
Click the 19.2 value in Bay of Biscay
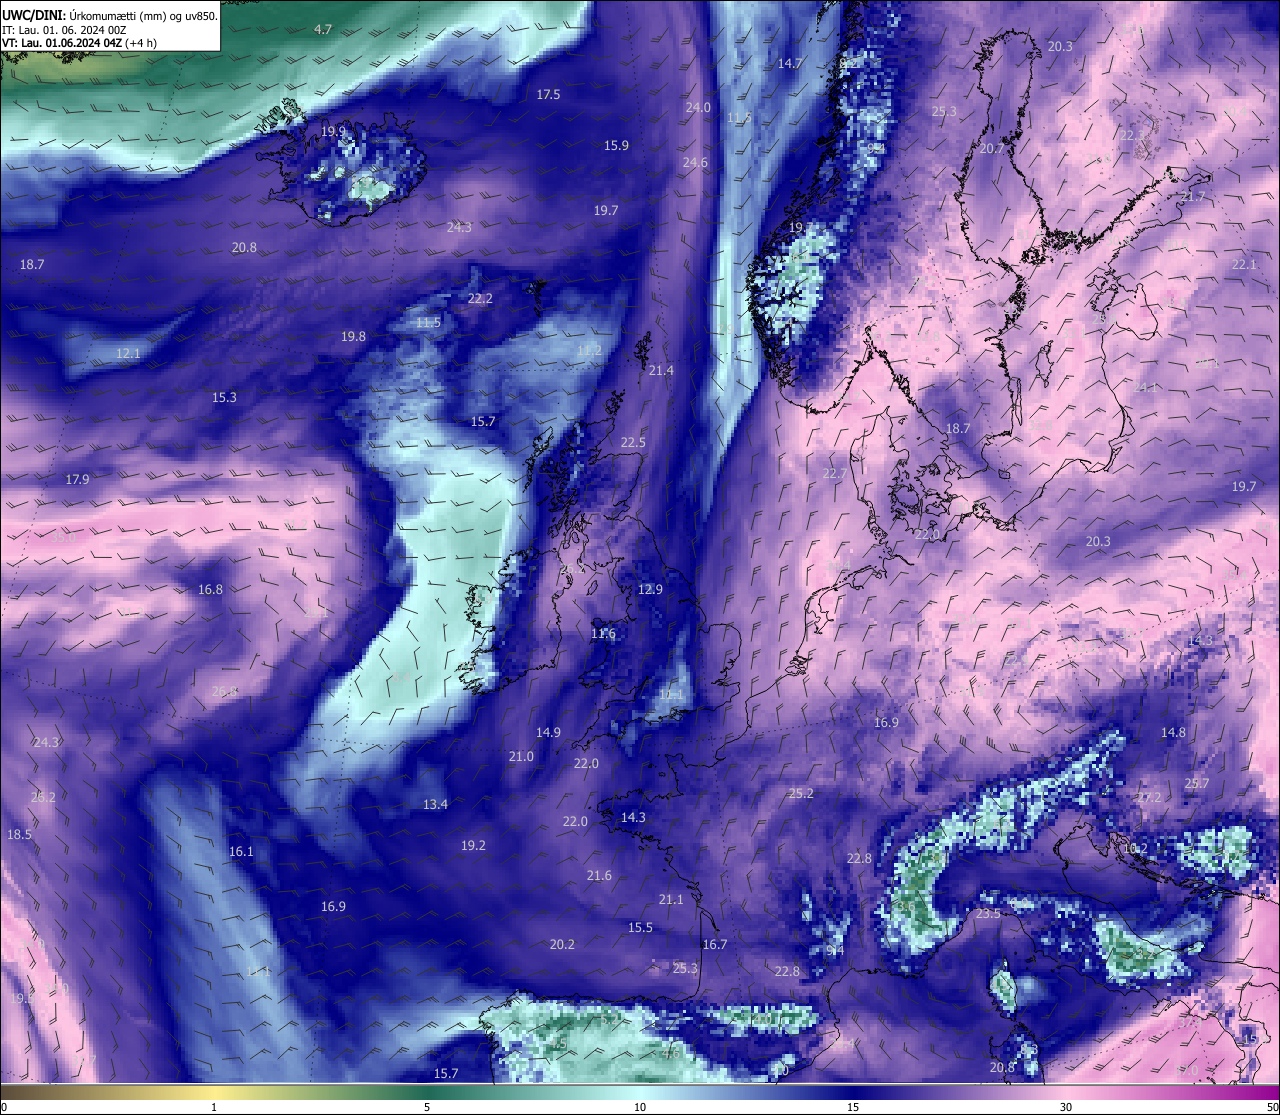point(473,846)
